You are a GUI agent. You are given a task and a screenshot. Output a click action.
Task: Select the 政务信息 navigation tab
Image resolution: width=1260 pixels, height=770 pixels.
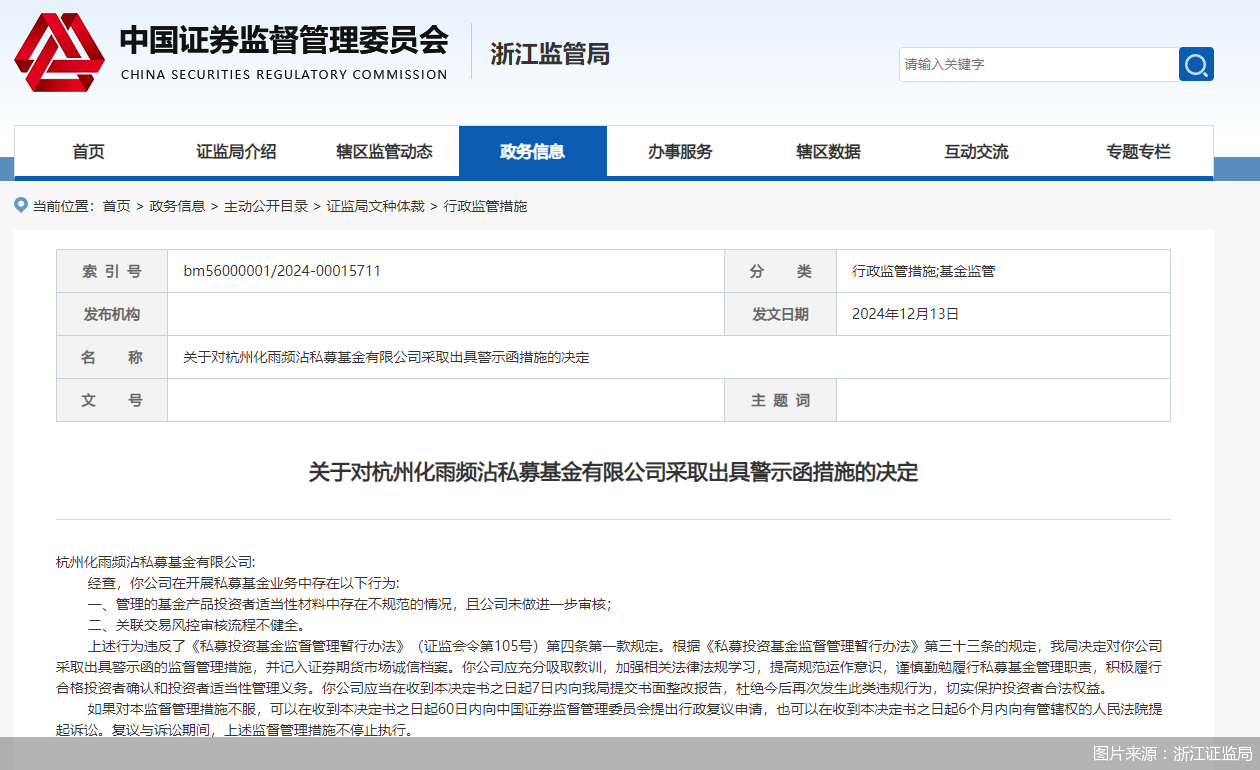(x=533, y=152)
